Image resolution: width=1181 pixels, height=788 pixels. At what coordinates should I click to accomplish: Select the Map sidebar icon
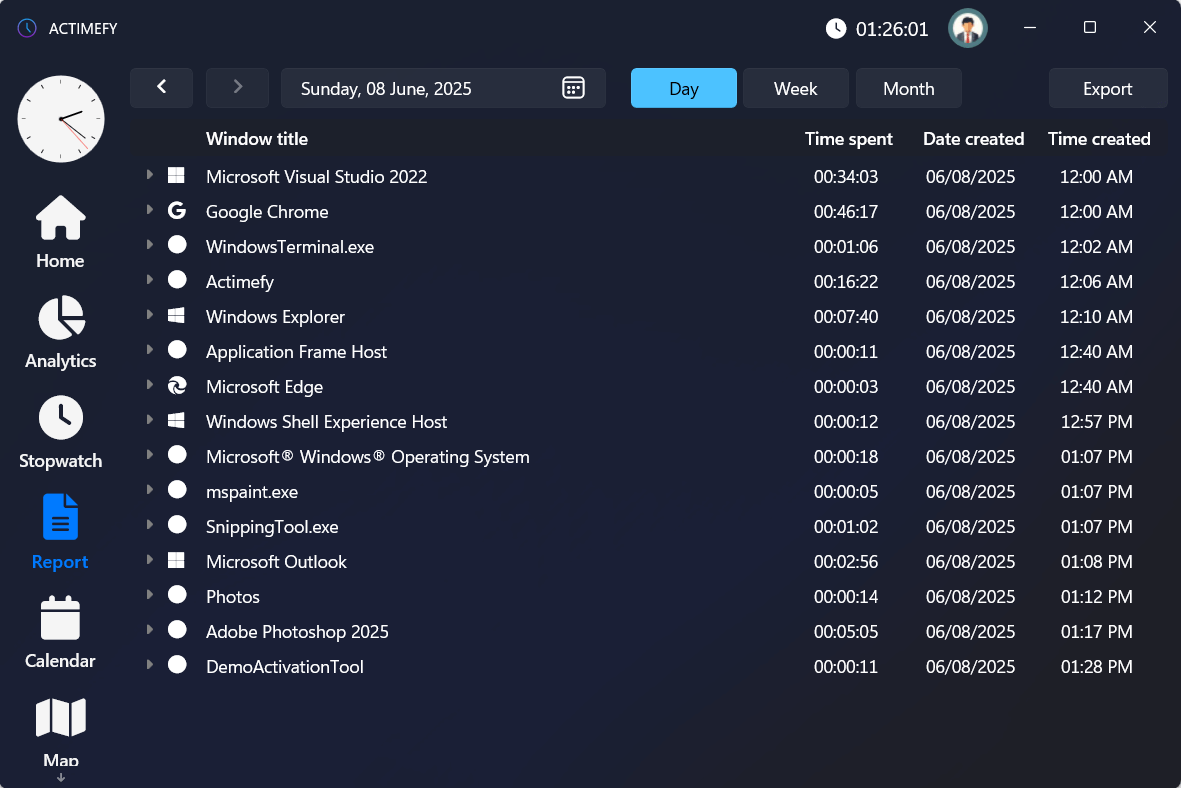60,728
